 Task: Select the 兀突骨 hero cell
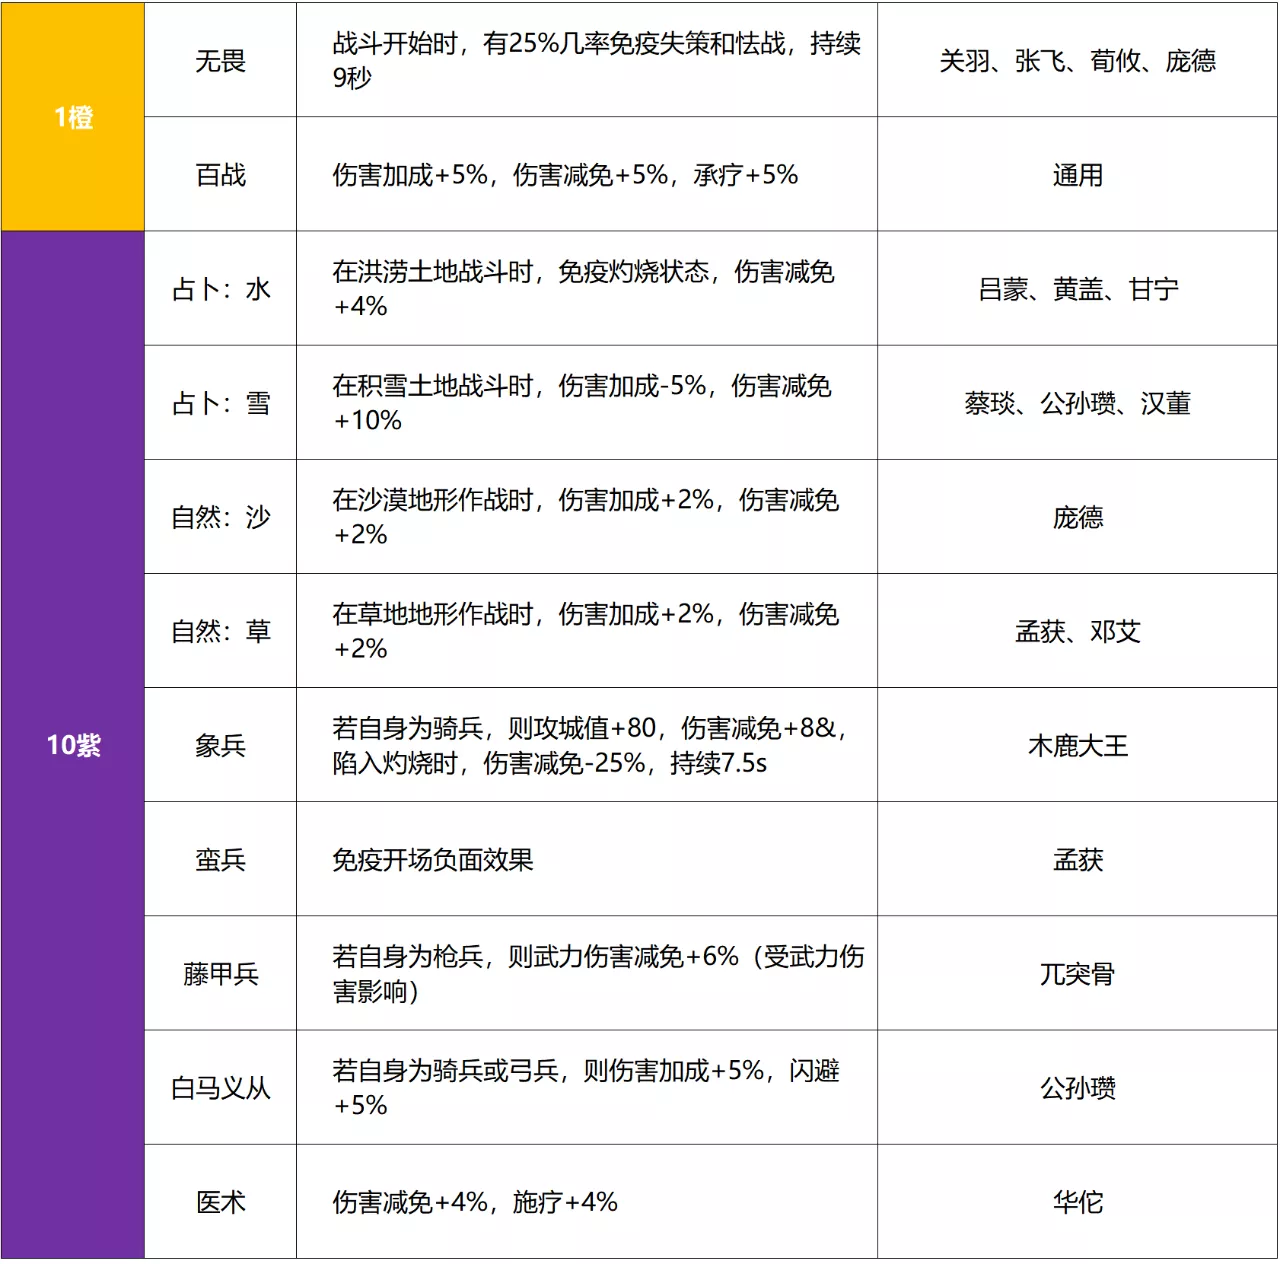(1077, 973)
